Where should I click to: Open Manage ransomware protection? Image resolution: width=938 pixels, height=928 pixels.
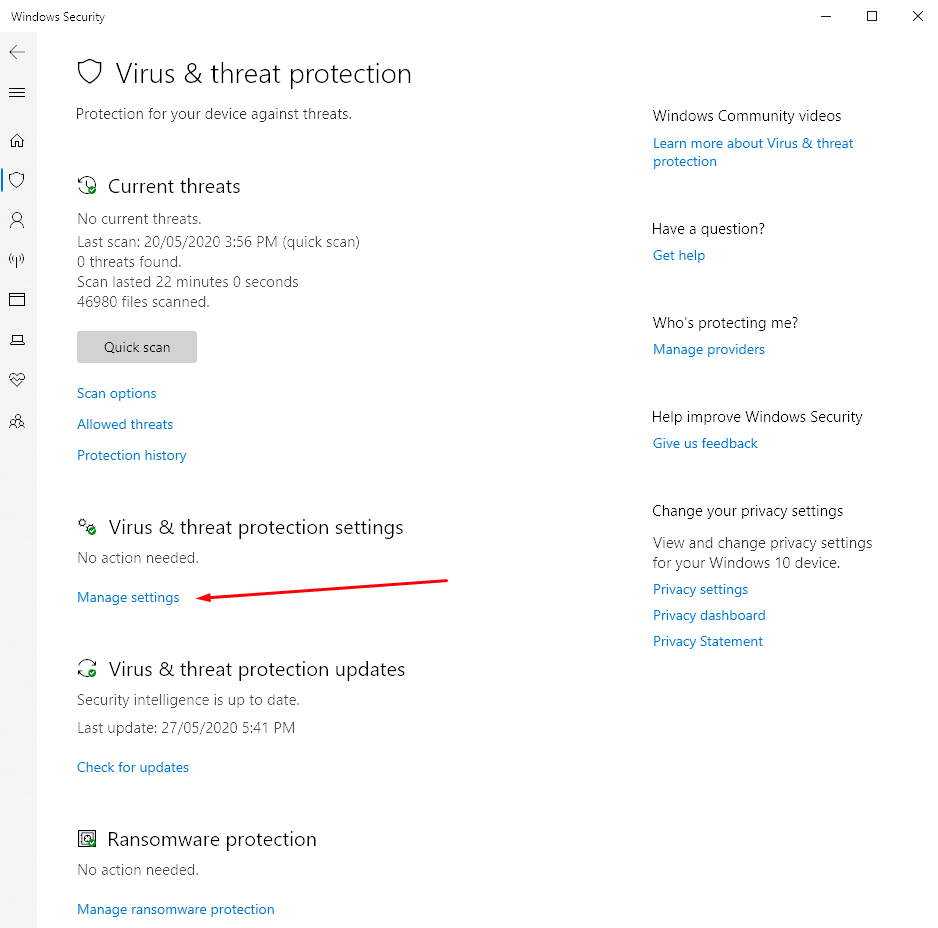[x=176, y=909]
